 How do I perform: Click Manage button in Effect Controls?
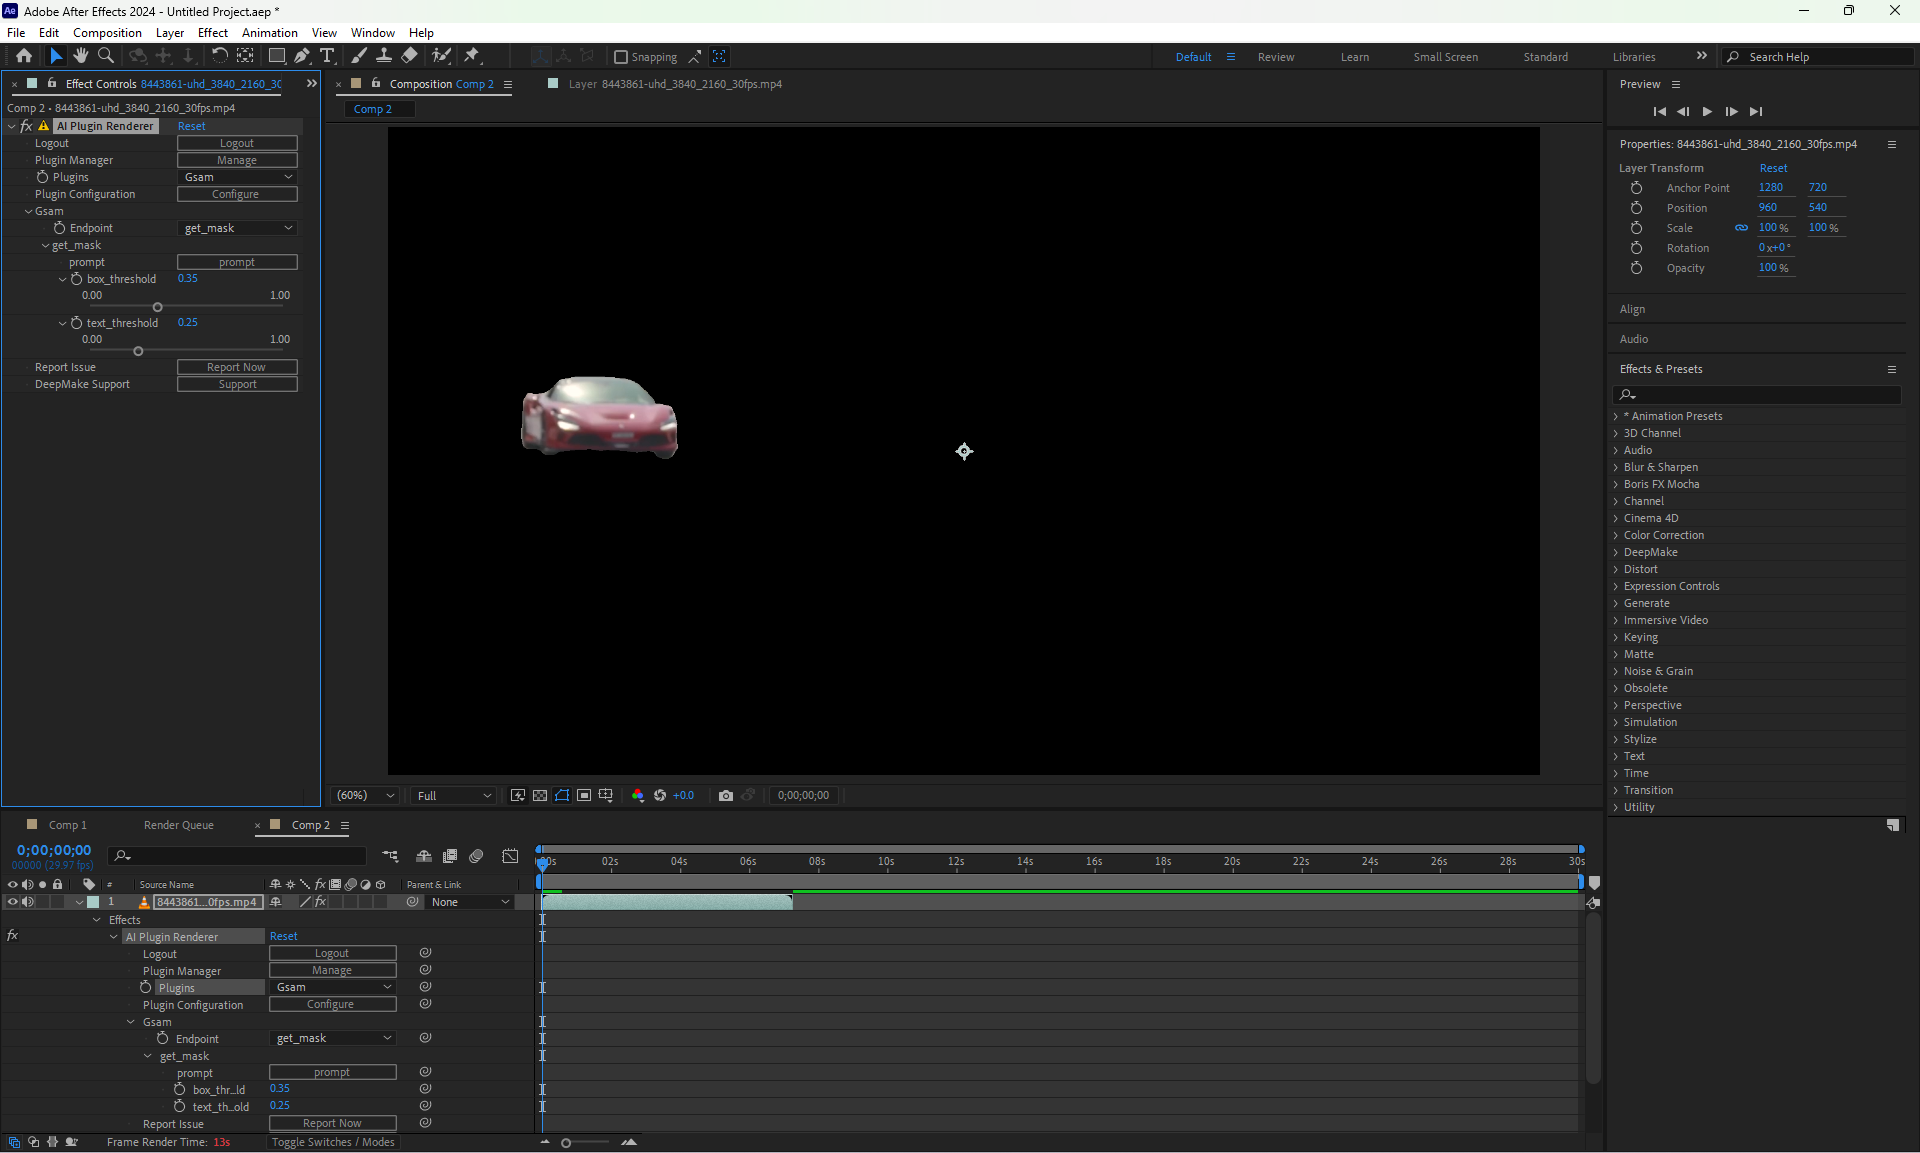pyautogui.click(x=237, y=160)
